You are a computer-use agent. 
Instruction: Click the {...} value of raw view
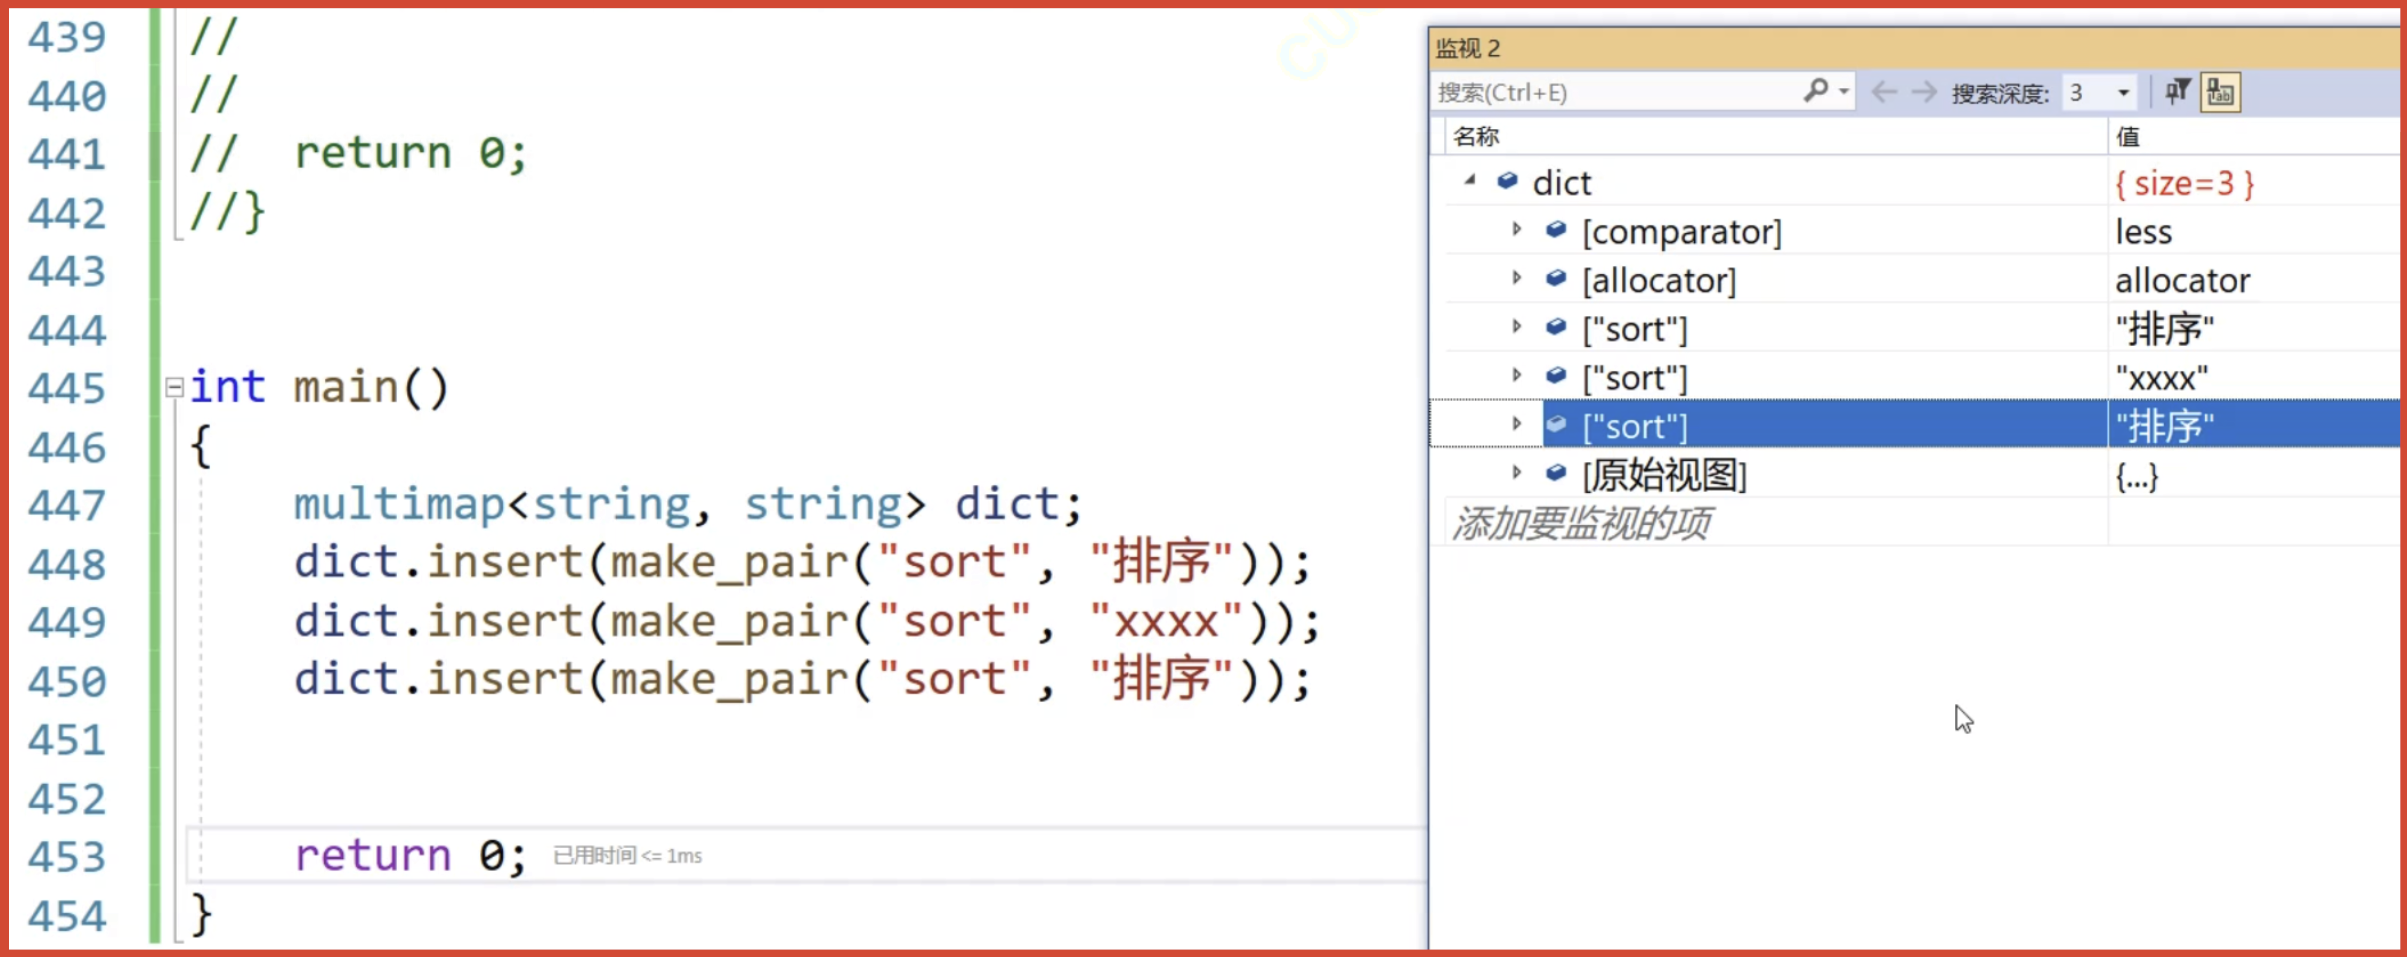click(2136, 476)
